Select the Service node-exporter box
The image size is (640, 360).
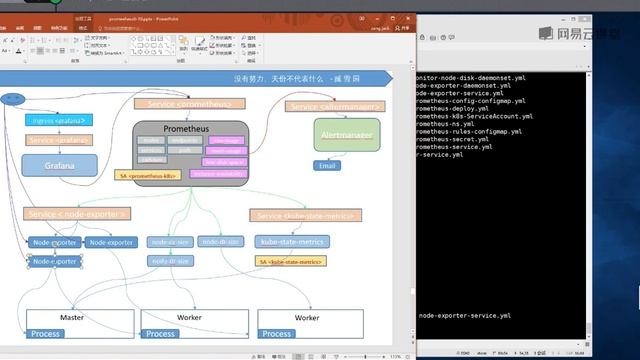pos(77,214)
